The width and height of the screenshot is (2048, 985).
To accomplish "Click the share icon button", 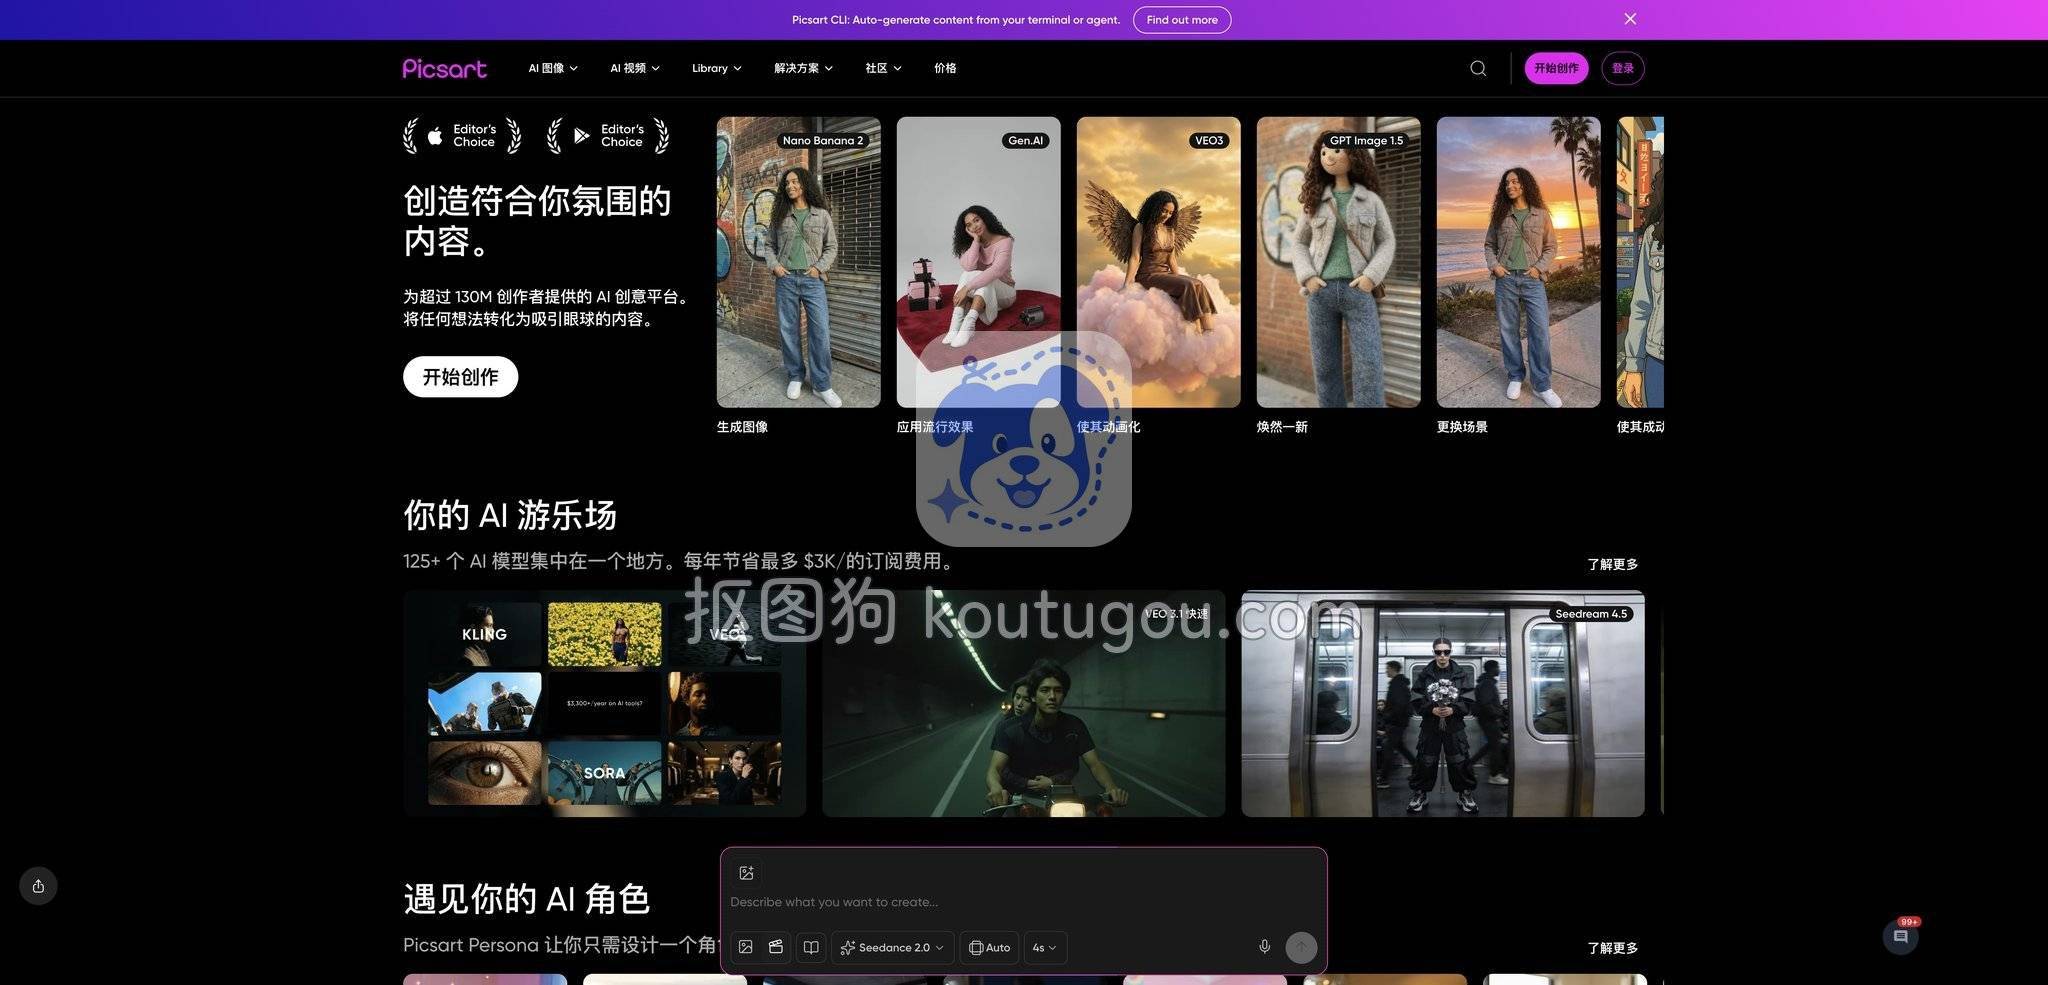I will pyautogui.click(x=38, y=886).
